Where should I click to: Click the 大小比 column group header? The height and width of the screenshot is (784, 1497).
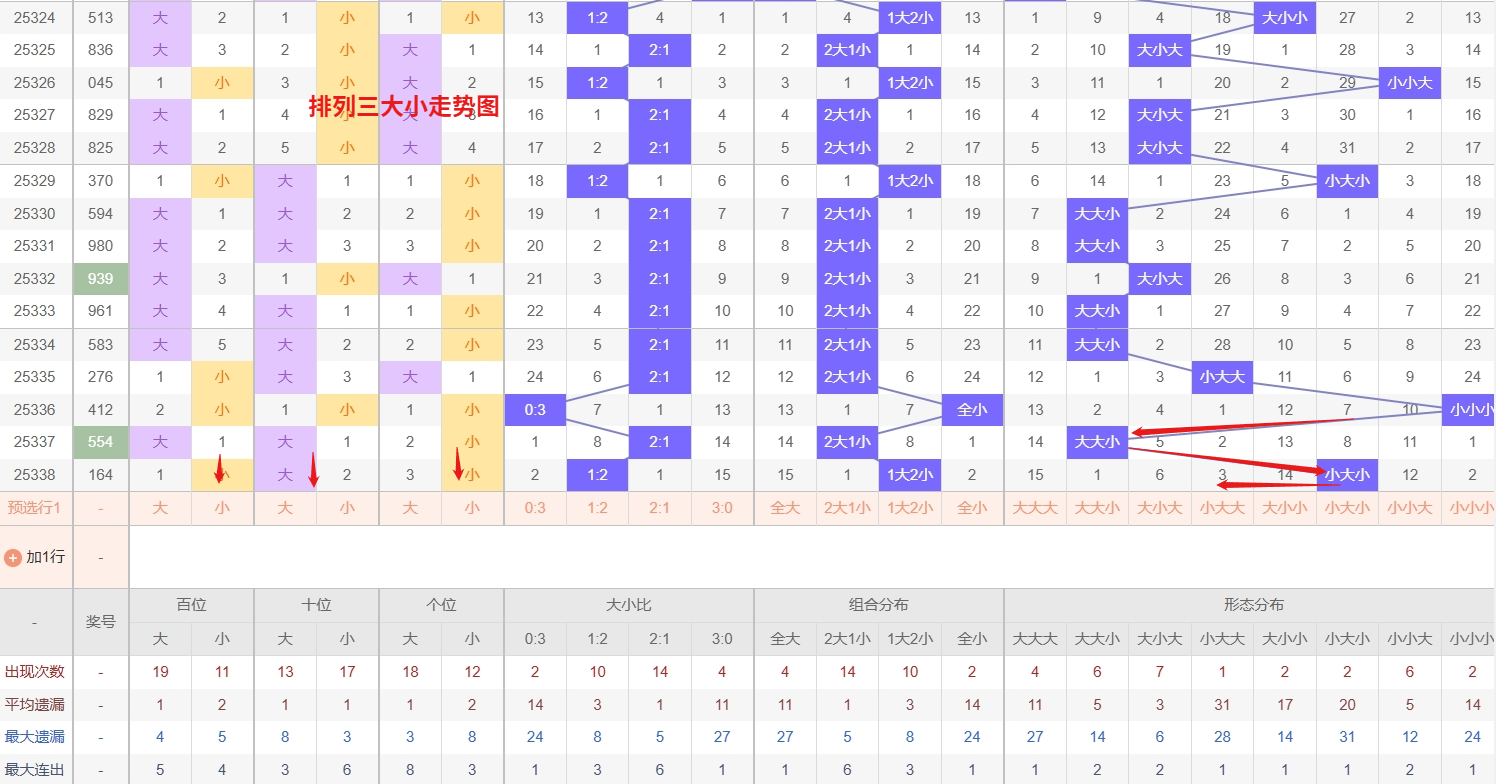point(628,605)
